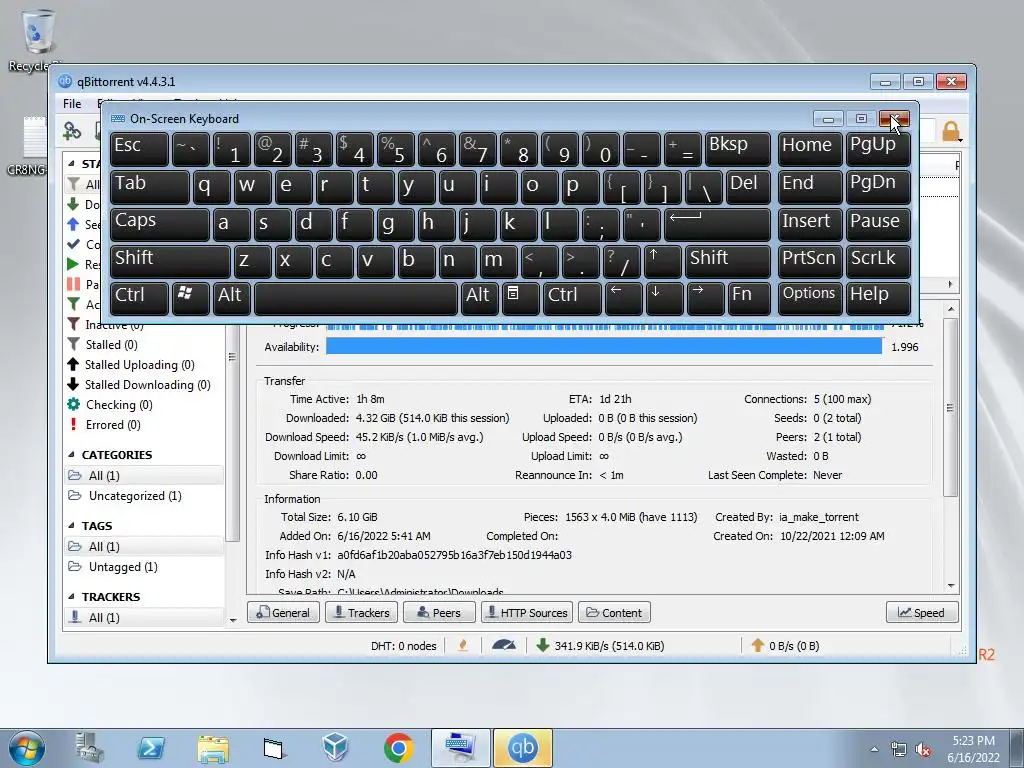Click the Enter key on On-Screen Keyboard
The height and width of the screenshot is (768, 1024).
(x=718, y=224)
